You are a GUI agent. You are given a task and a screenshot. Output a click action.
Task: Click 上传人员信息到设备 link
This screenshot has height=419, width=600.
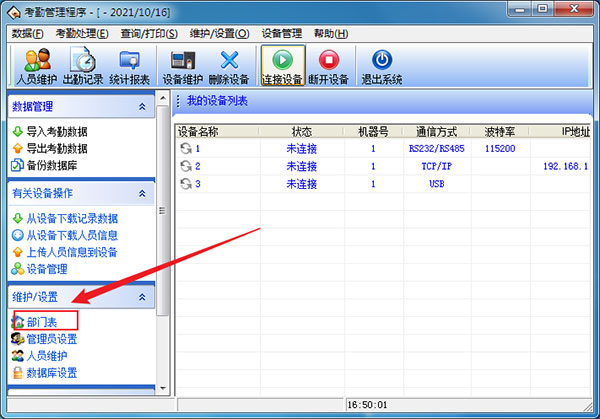click(72, 252)
